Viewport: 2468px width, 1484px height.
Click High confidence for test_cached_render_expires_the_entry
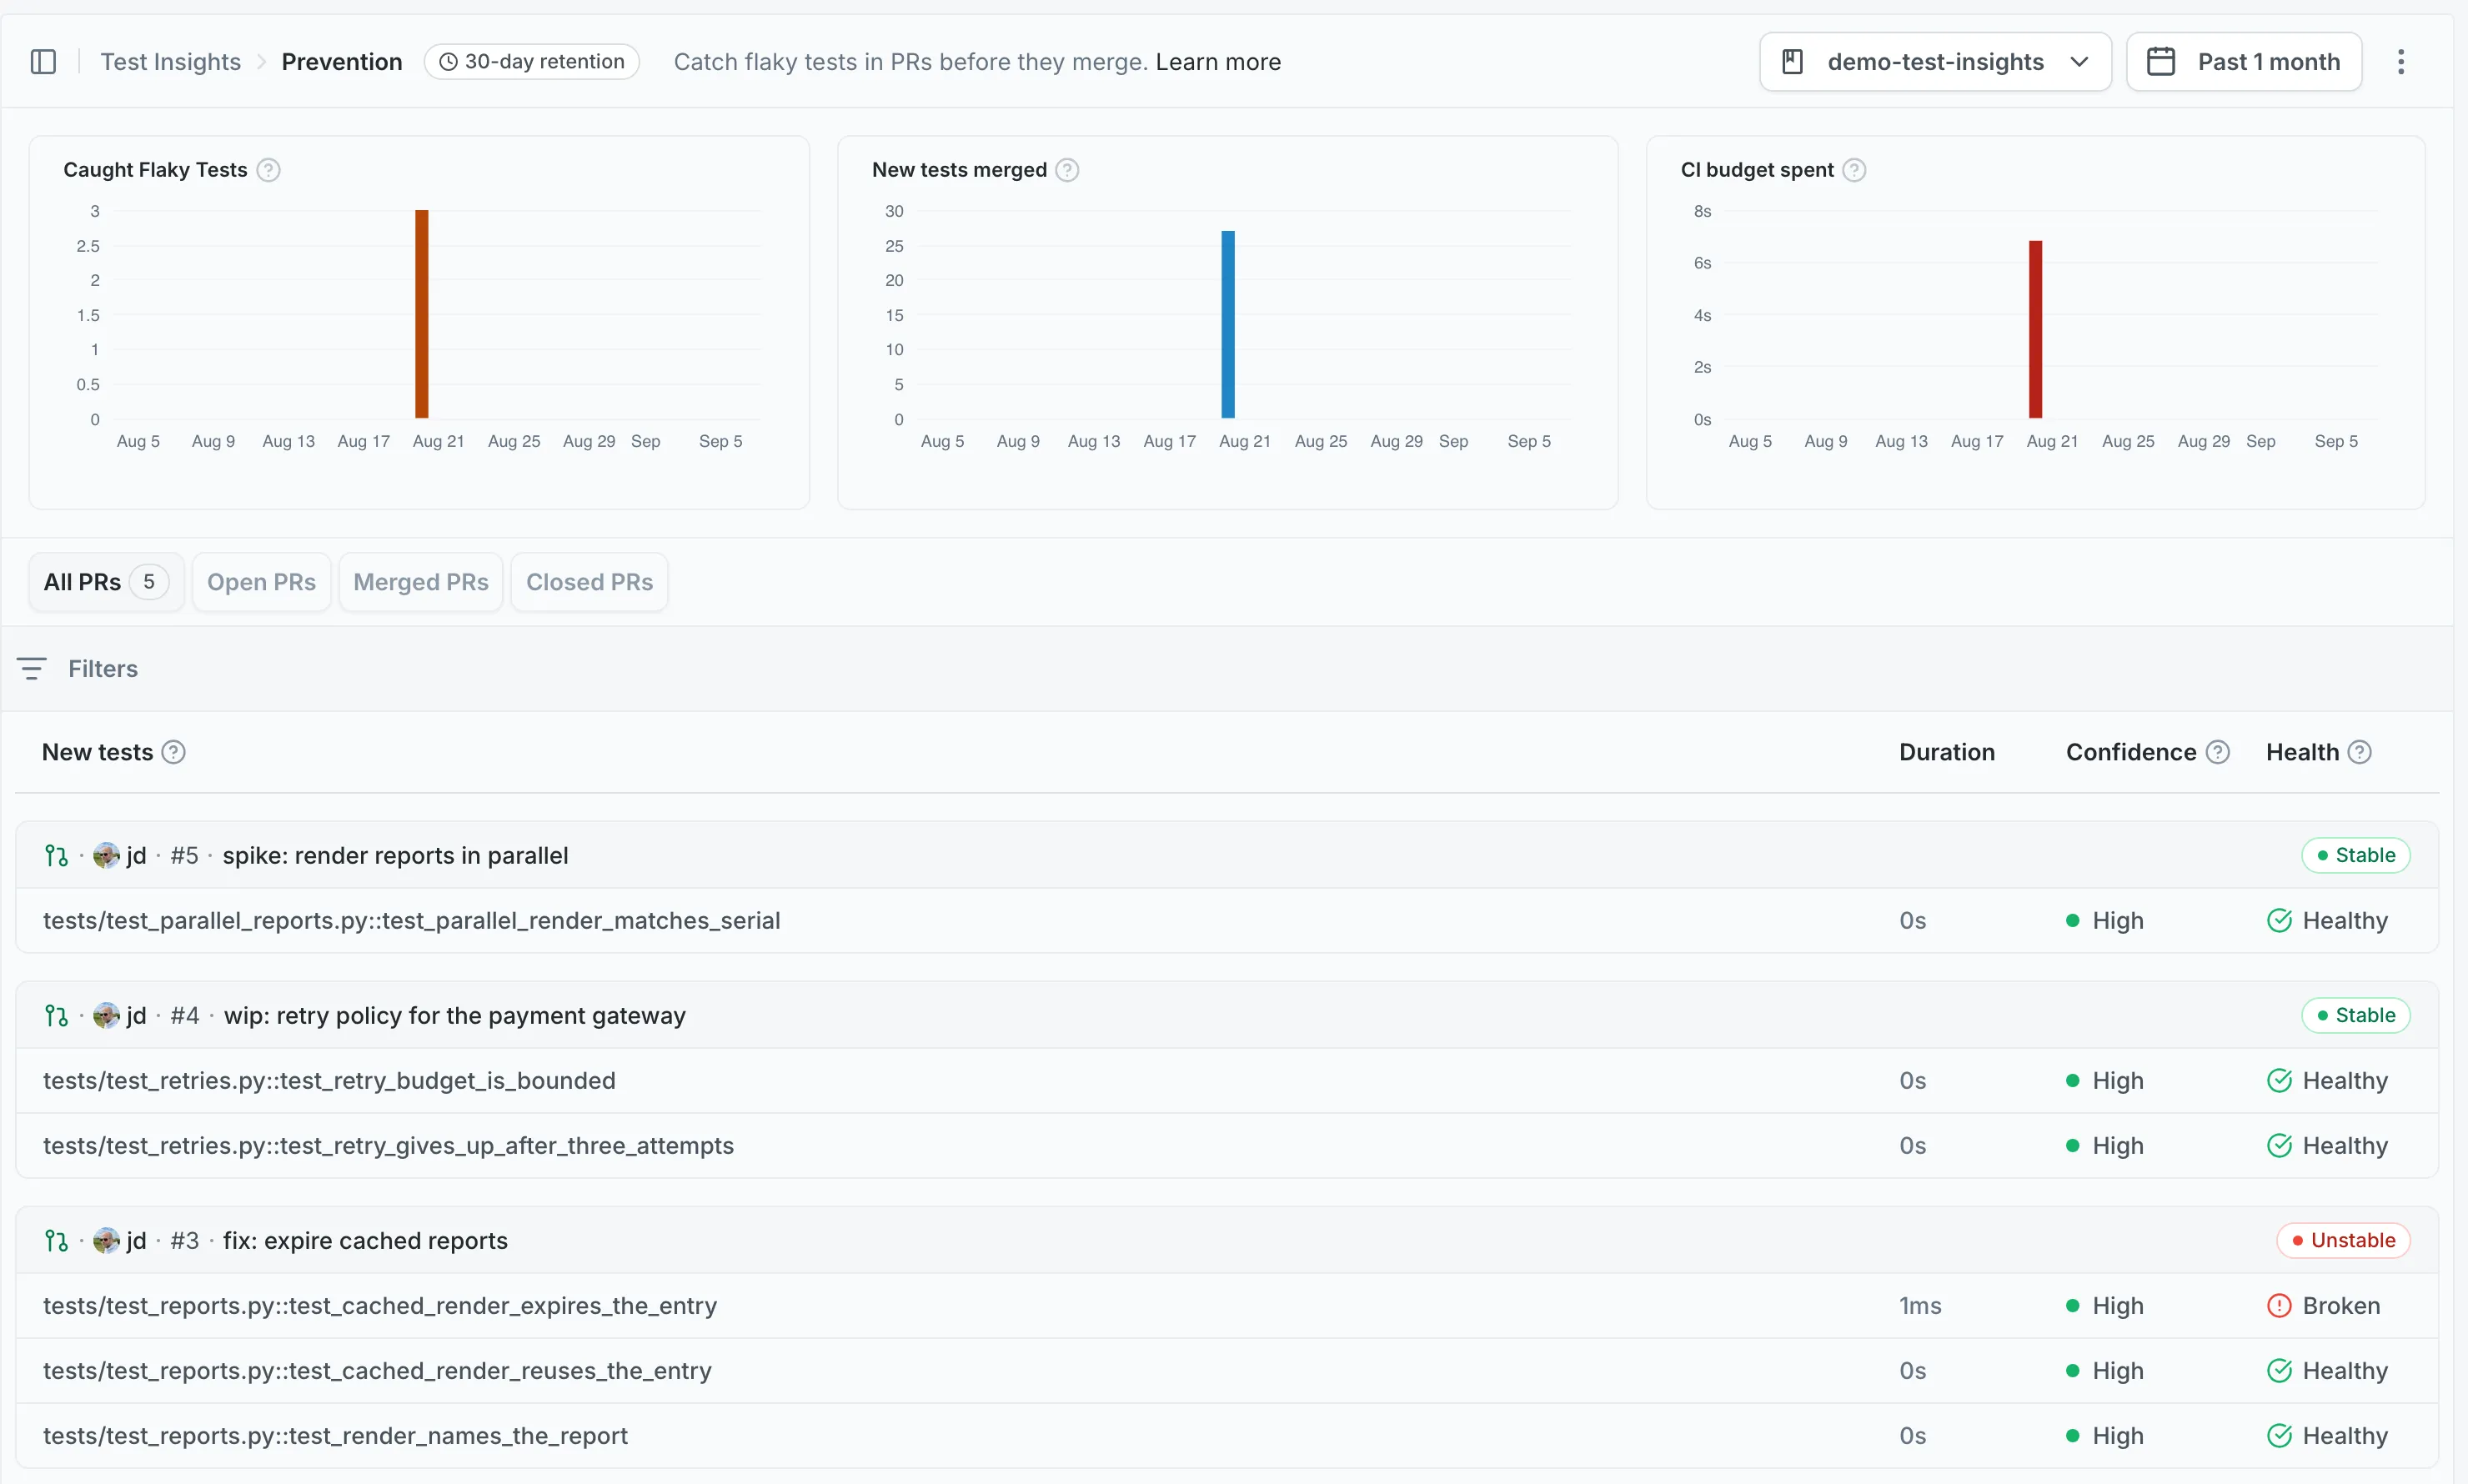[2105, 1306]
